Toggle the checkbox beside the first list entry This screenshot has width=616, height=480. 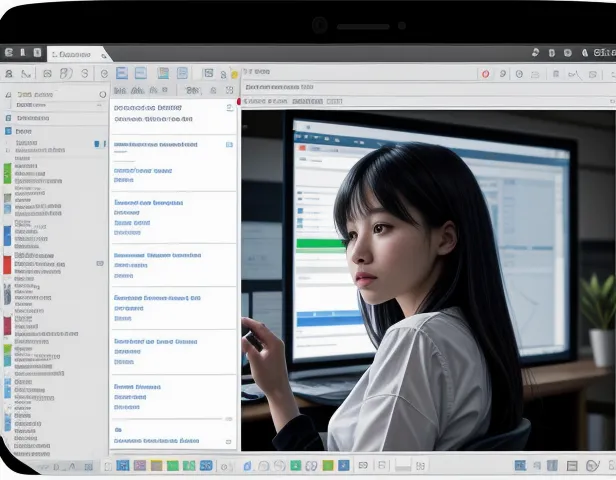point(229,107)
